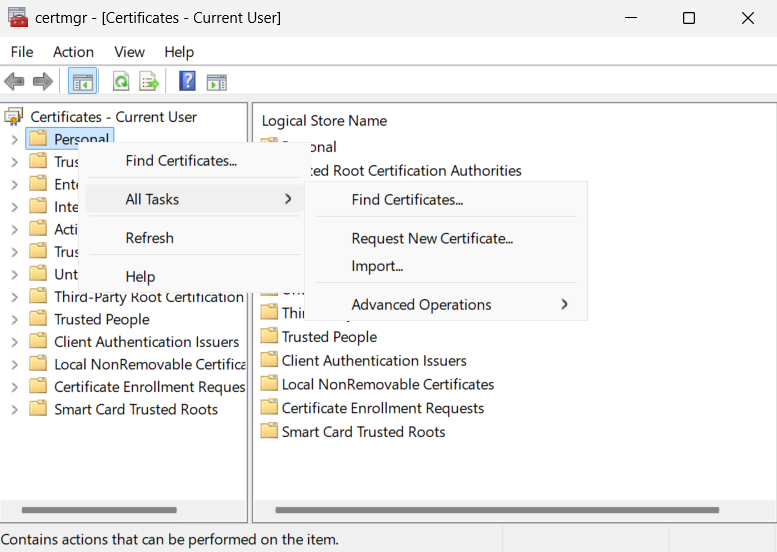This screenshot has height=552, width=777.
Task: Click the Logical Store Name column header
Action: [324, 121]
